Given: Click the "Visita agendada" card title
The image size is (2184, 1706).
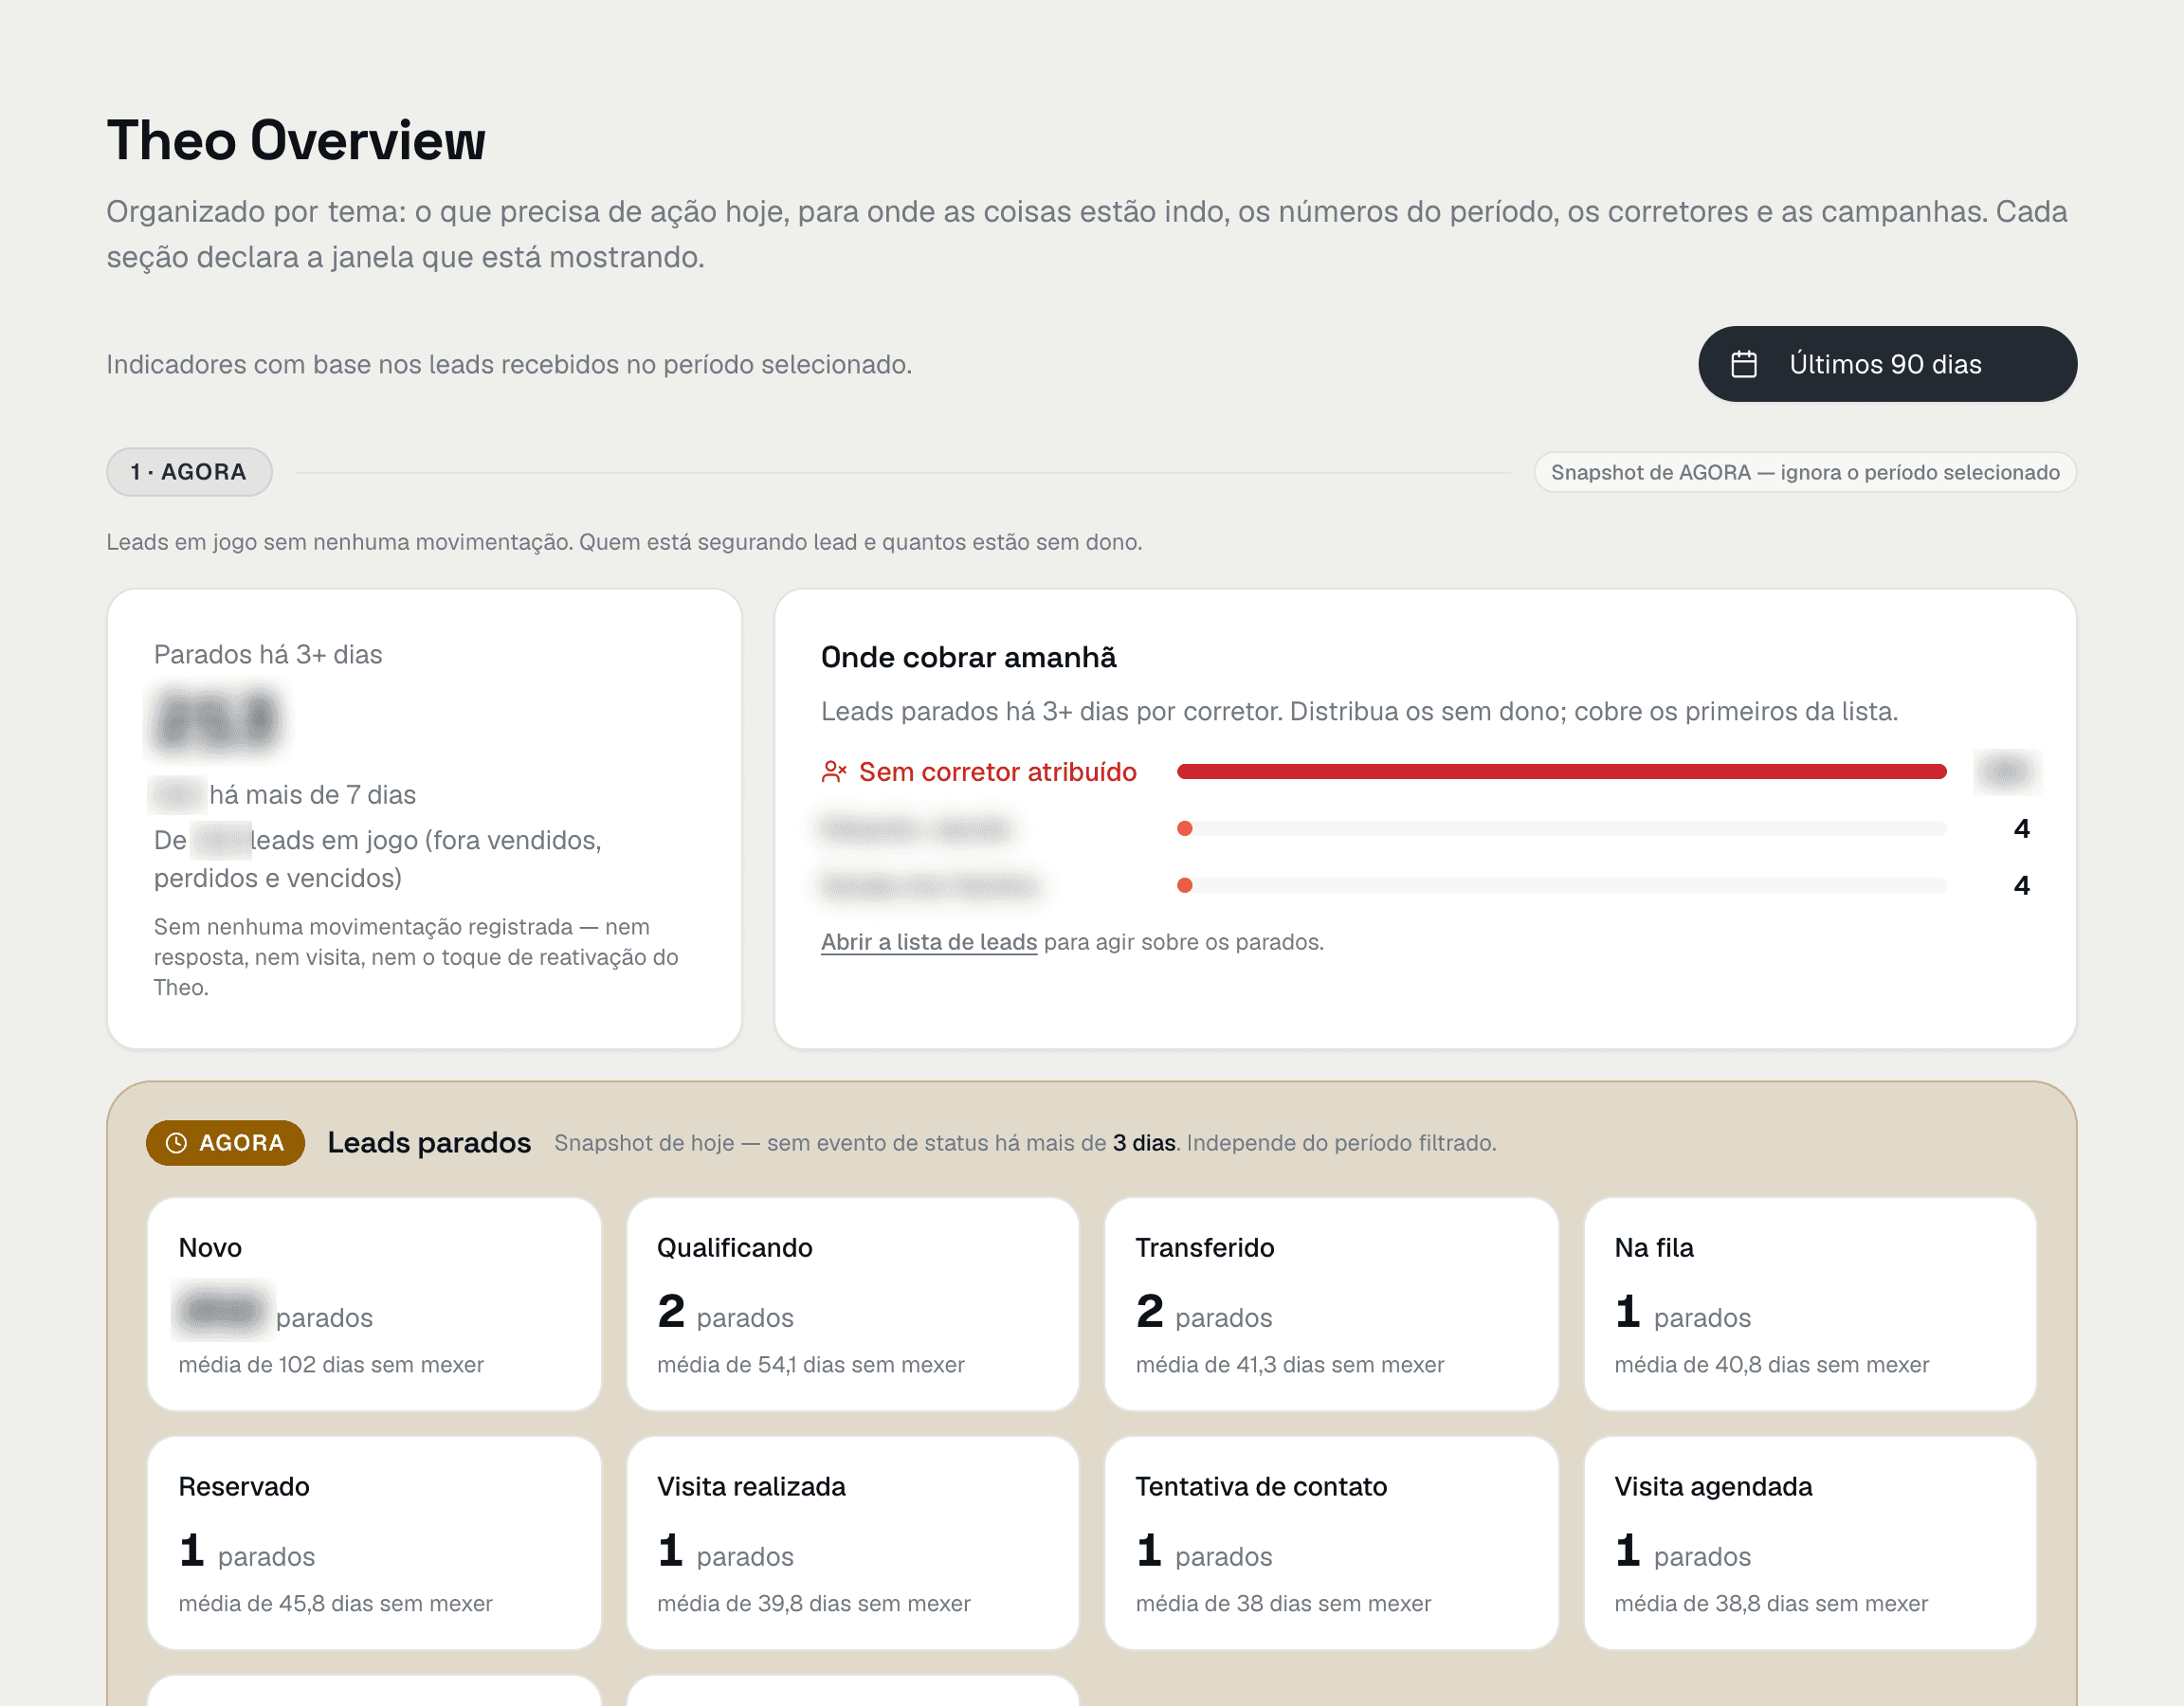Looking at the screenshot, I should tap(1713, 1487).
